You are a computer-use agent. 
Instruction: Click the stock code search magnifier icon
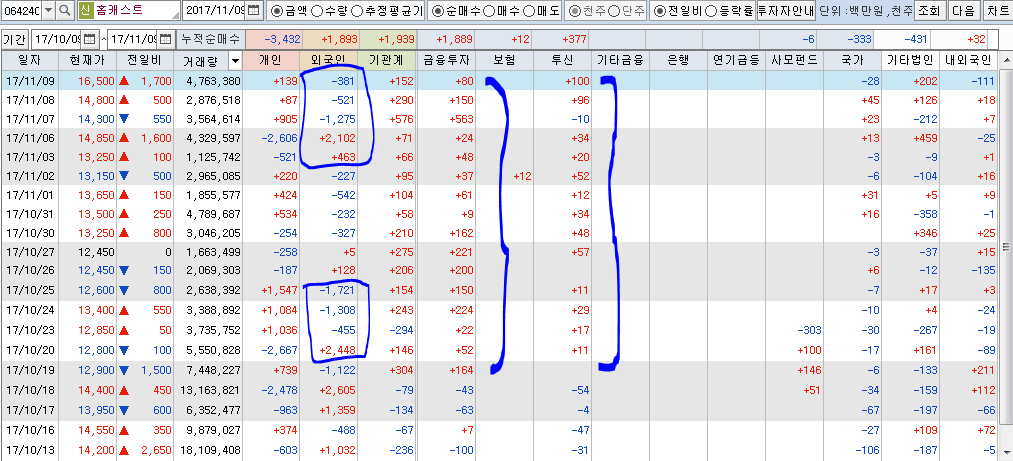pos(64,11)
